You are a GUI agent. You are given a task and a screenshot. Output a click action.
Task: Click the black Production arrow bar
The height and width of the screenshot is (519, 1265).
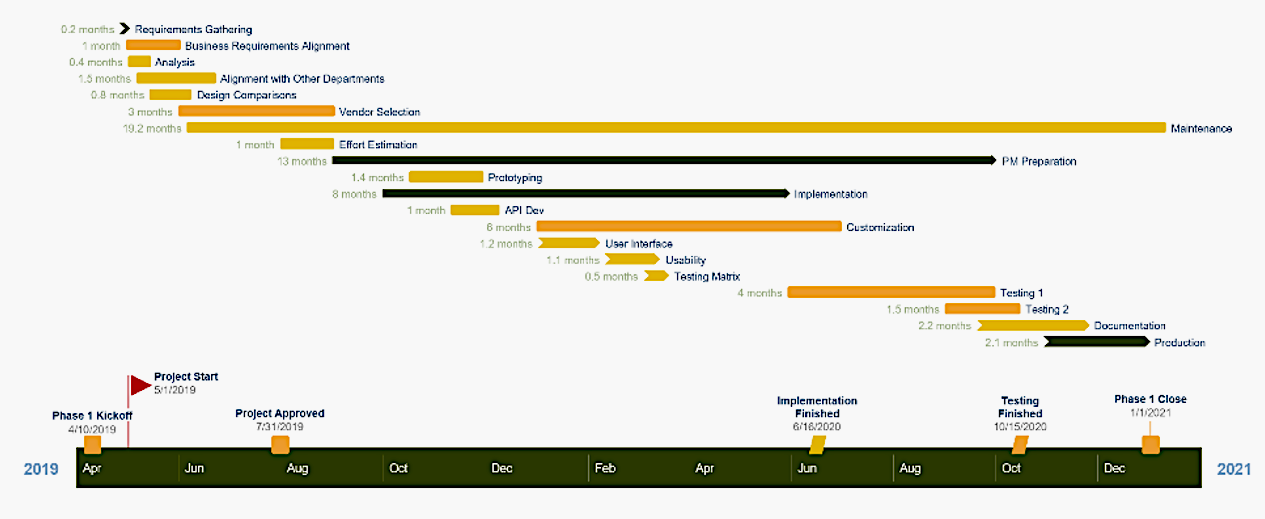(x=1097, y=342)
